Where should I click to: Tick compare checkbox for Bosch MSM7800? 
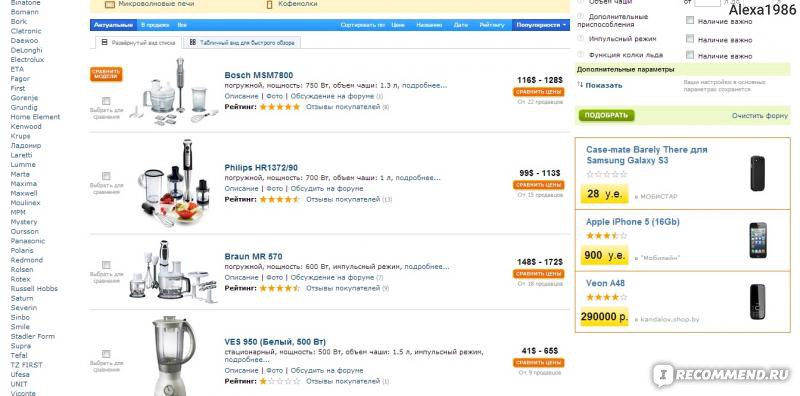click(x=106, y=101)
